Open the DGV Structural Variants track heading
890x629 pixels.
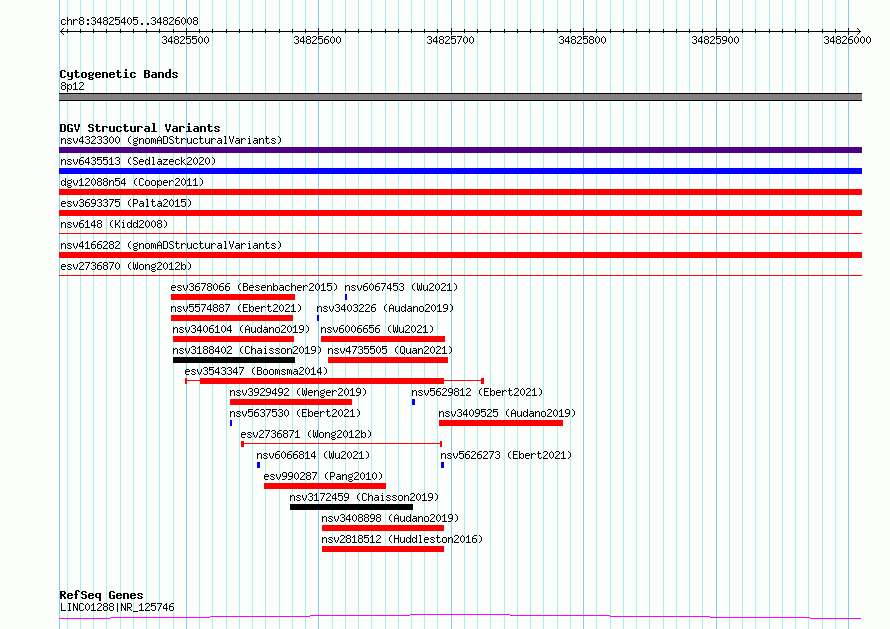tap(140, 128)
